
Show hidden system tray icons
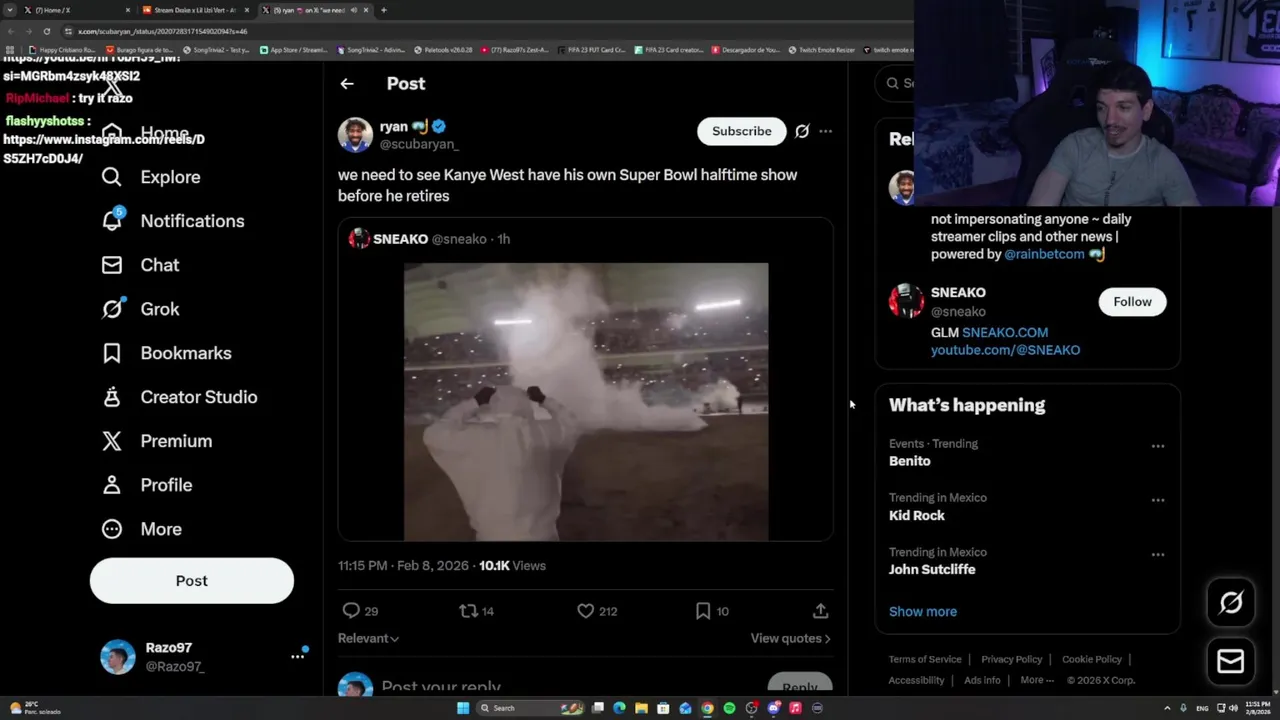(x=1169, y=708)
